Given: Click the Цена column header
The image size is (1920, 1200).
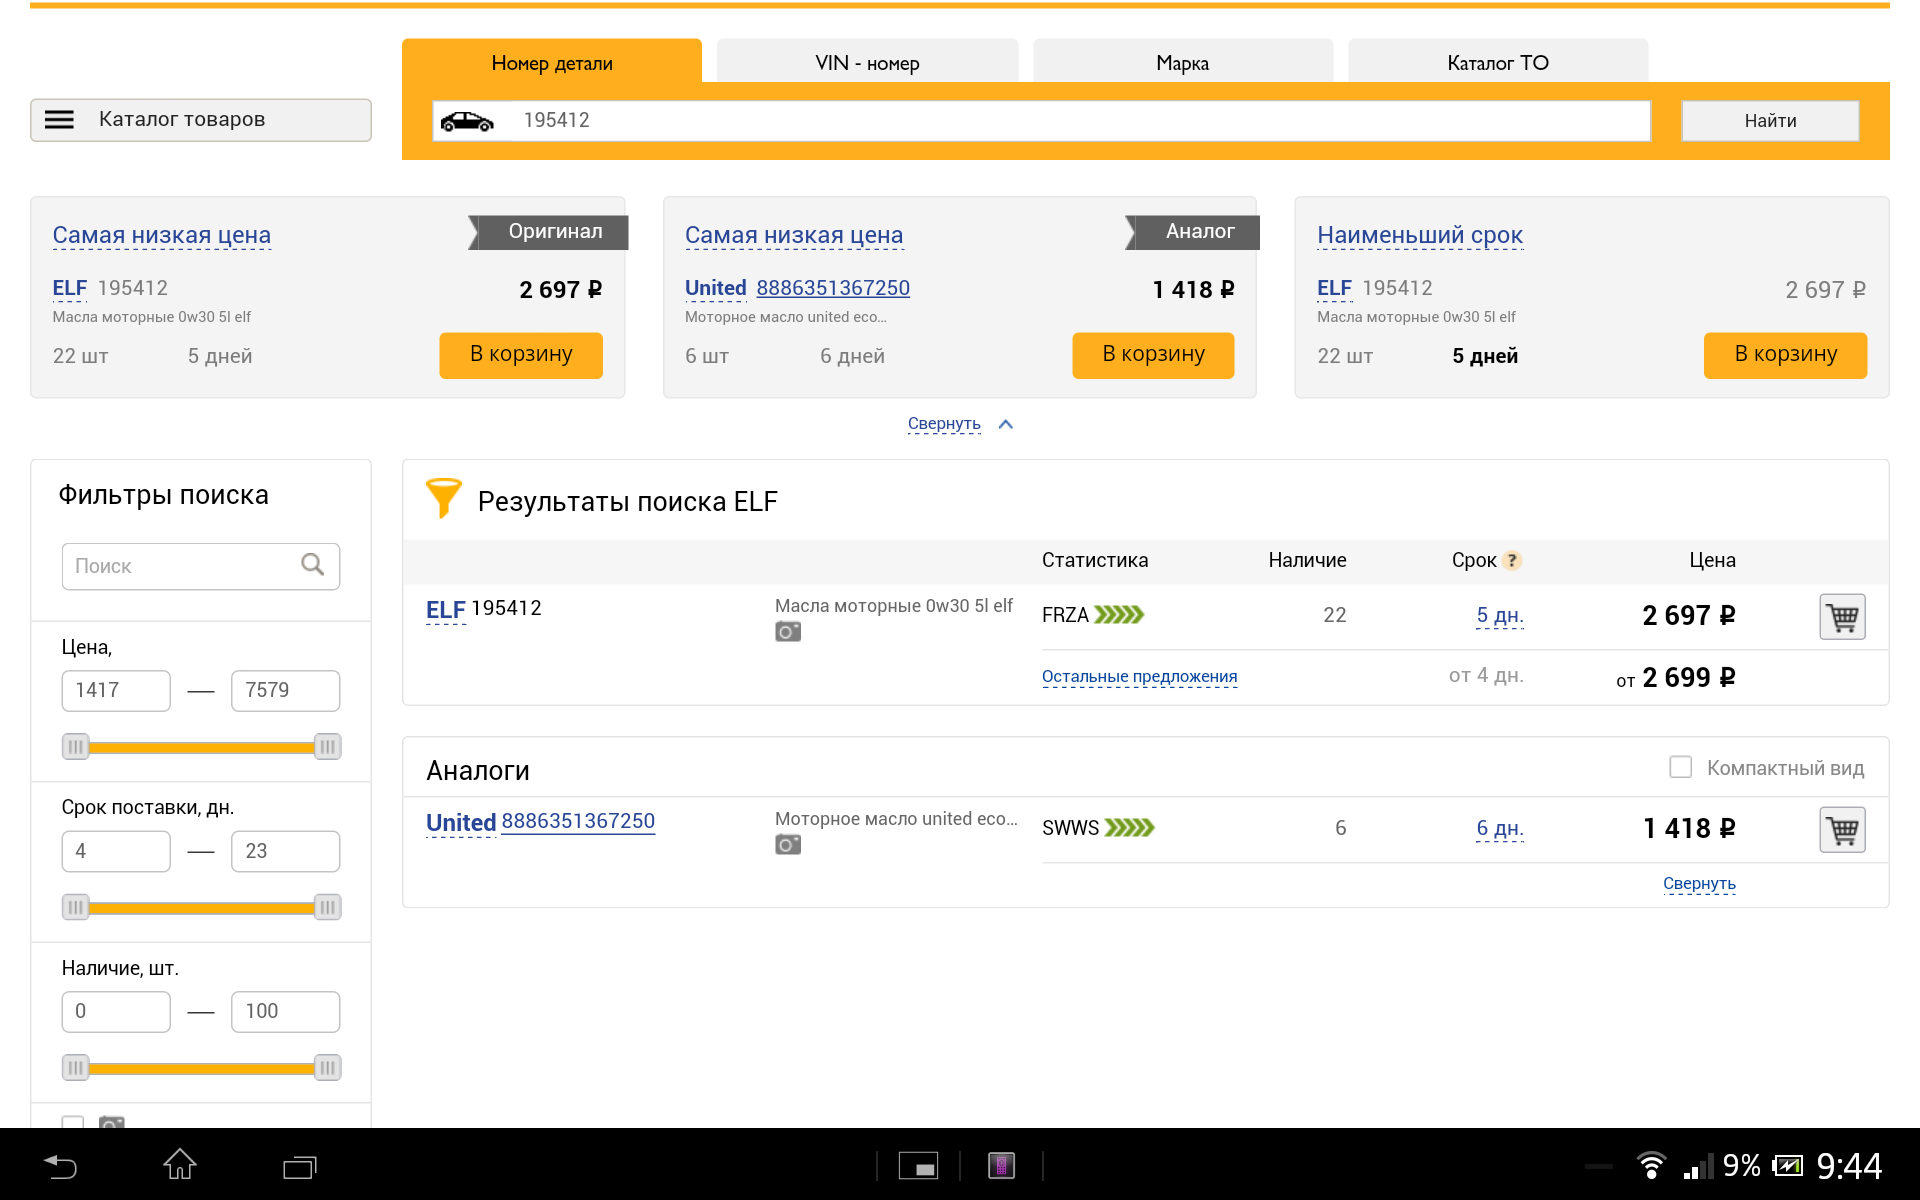Looking at the screenshot, I should (x=1712, y=560).
